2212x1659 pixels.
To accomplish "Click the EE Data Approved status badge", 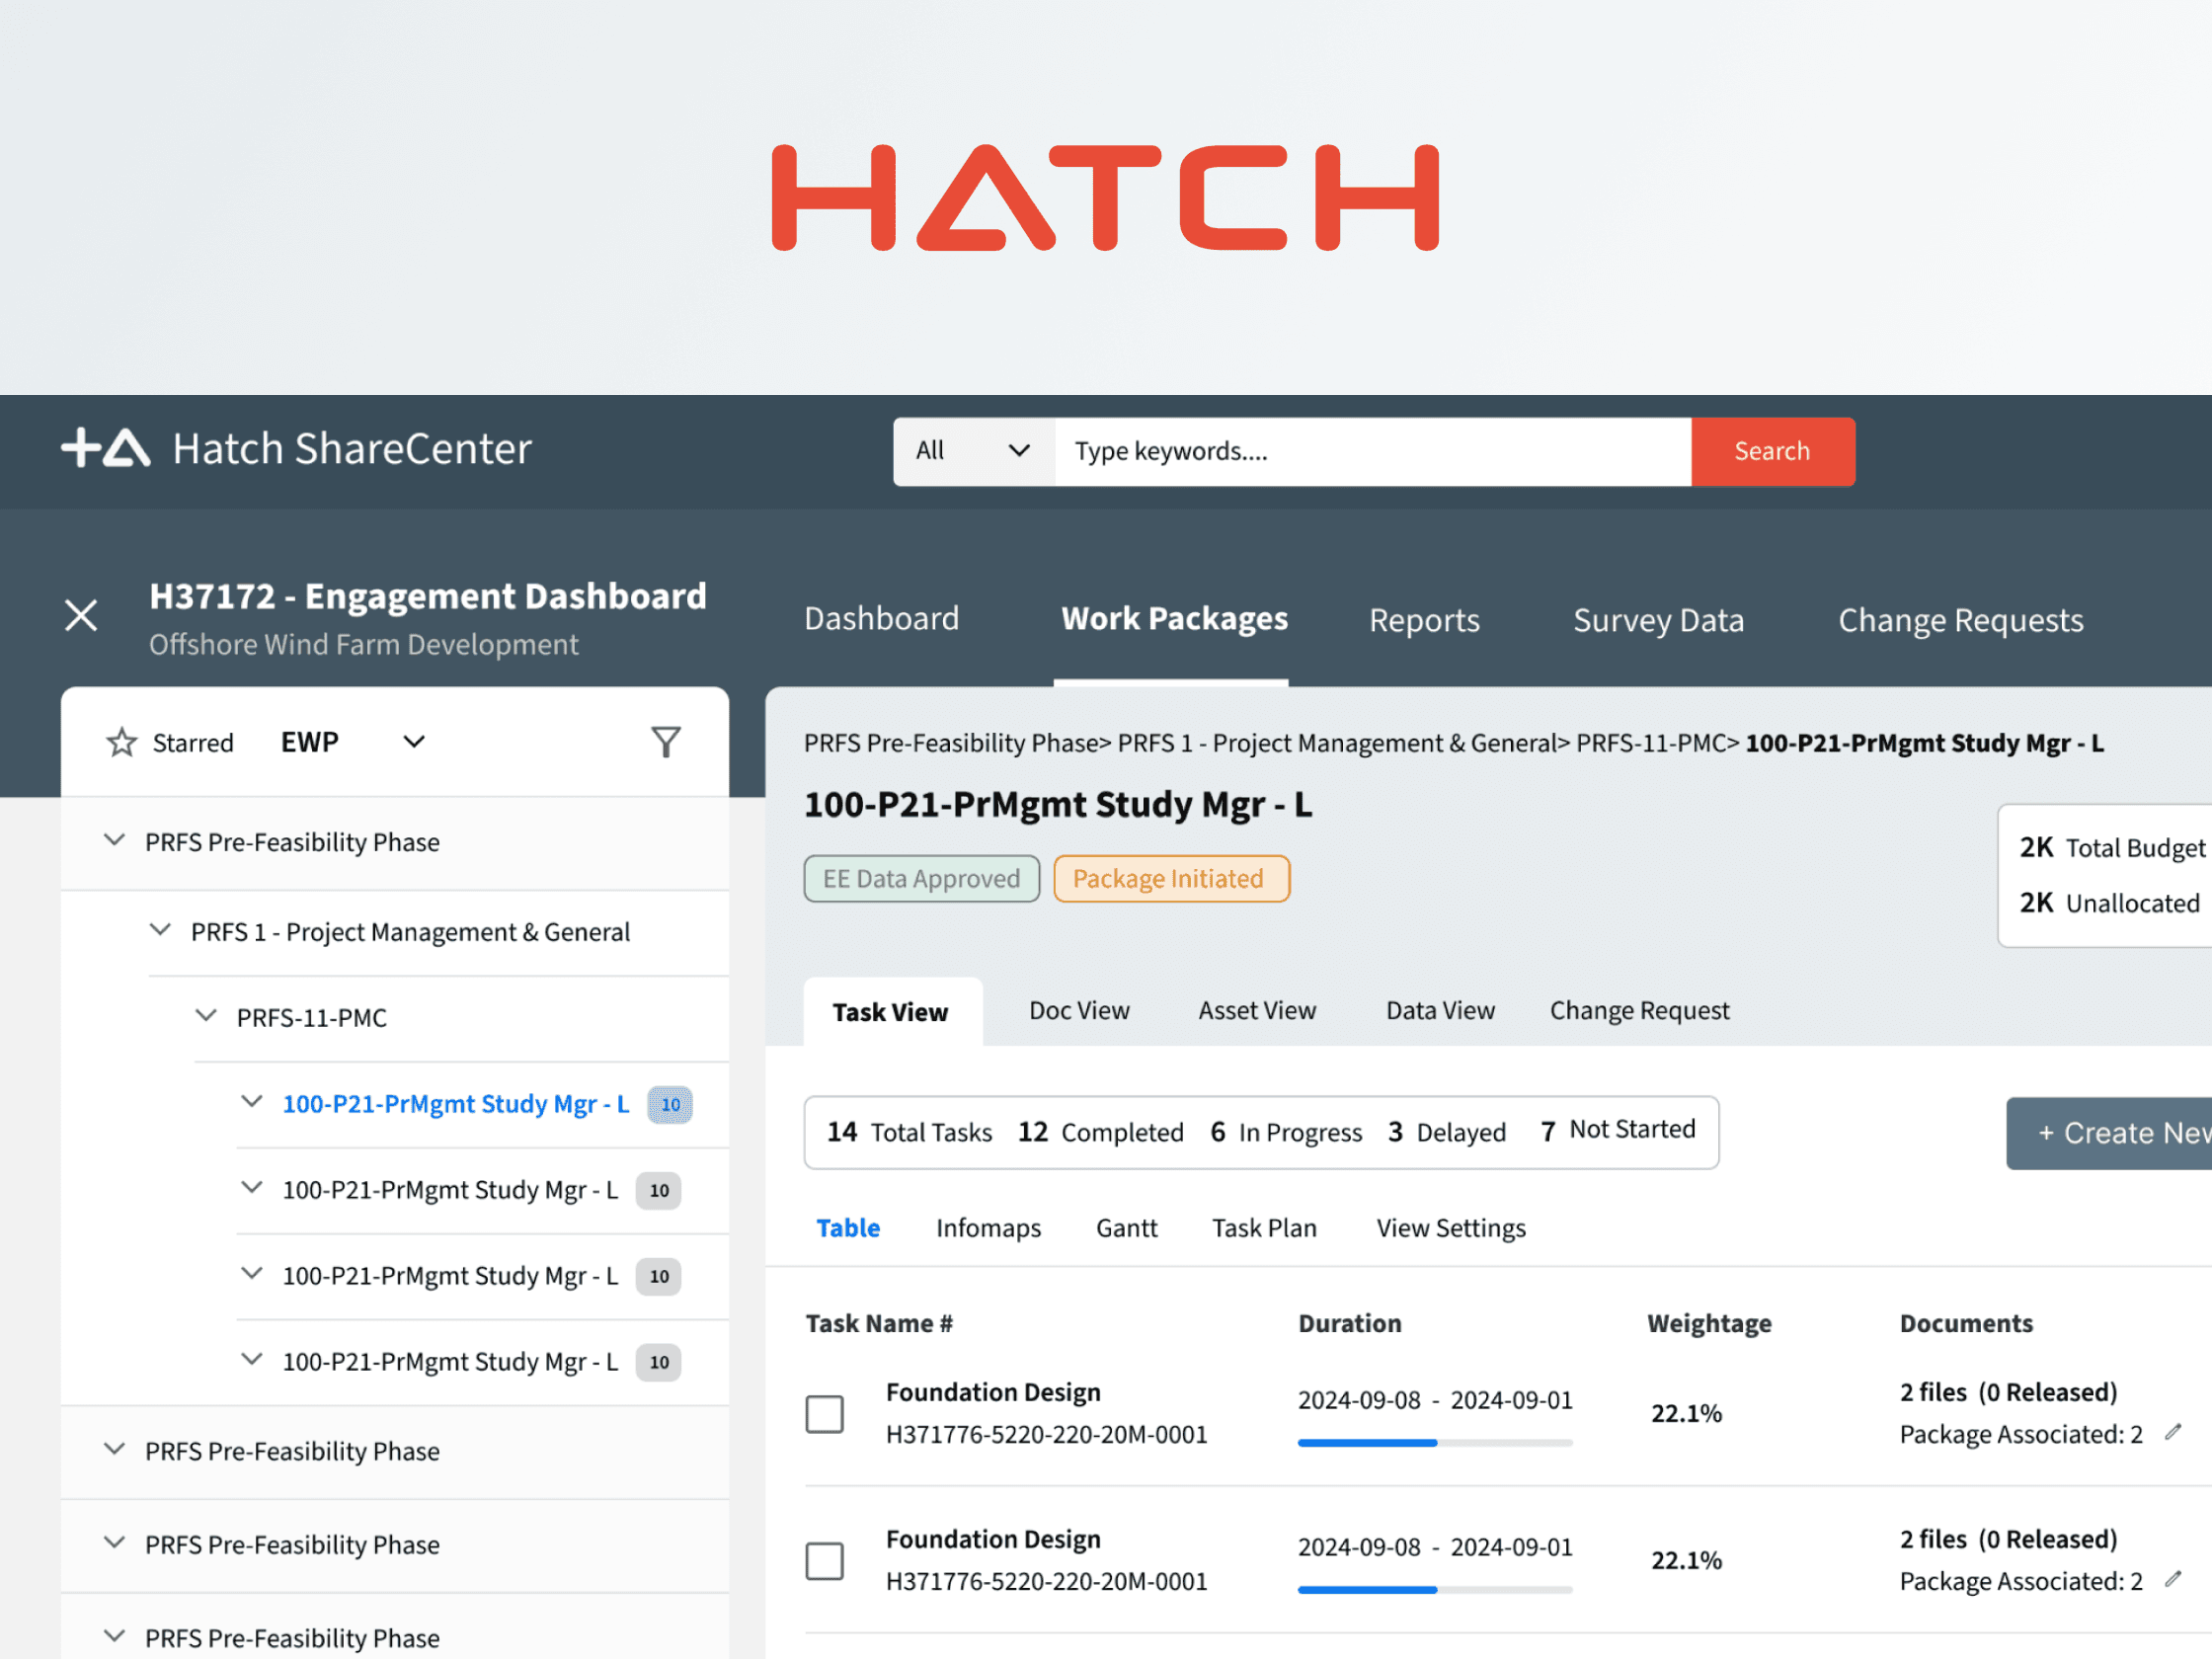I will point(921,879).
